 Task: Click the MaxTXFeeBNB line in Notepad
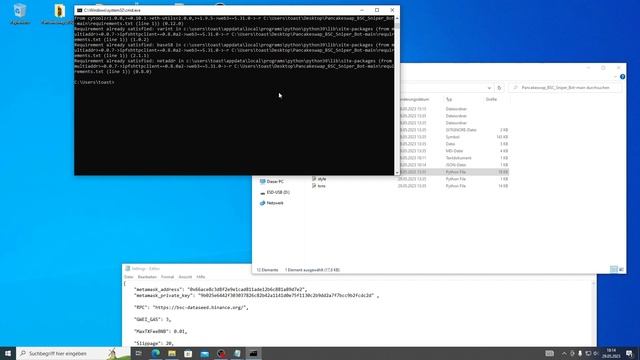click(x=160, y=331)
